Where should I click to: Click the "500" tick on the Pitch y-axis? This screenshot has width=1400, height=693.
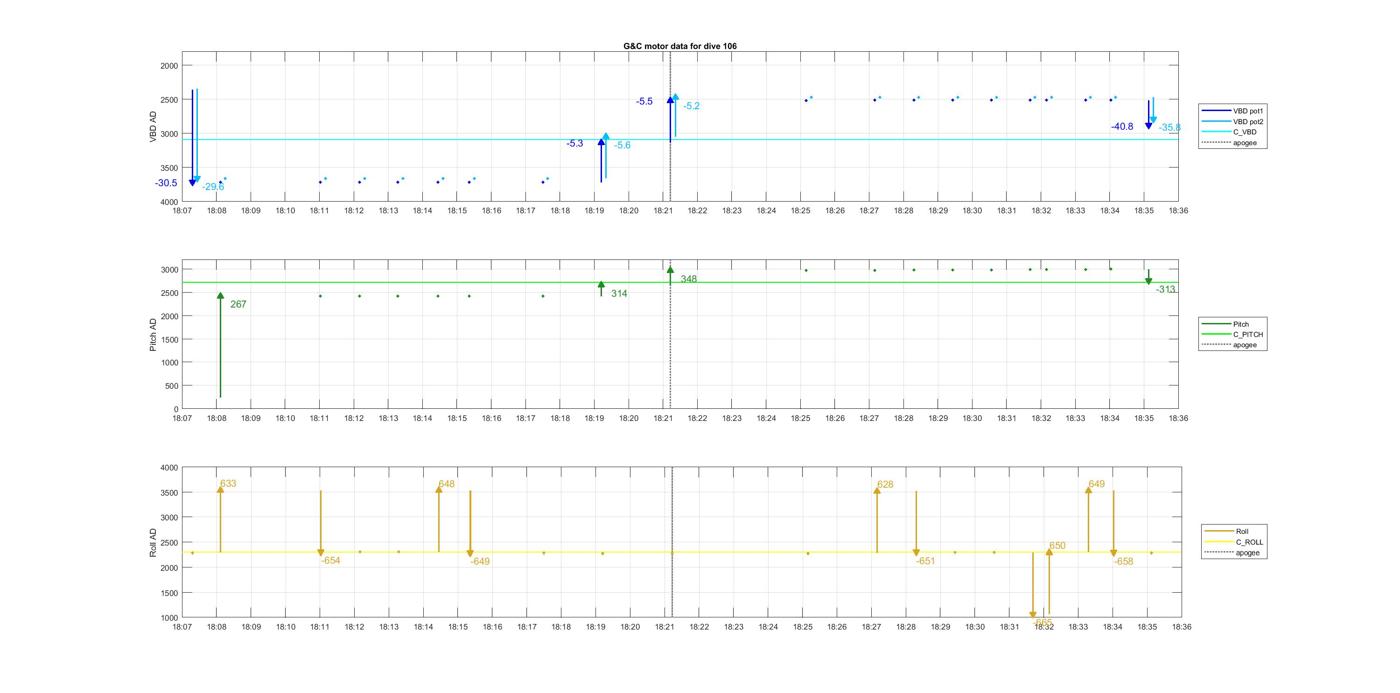pos(172,386)
